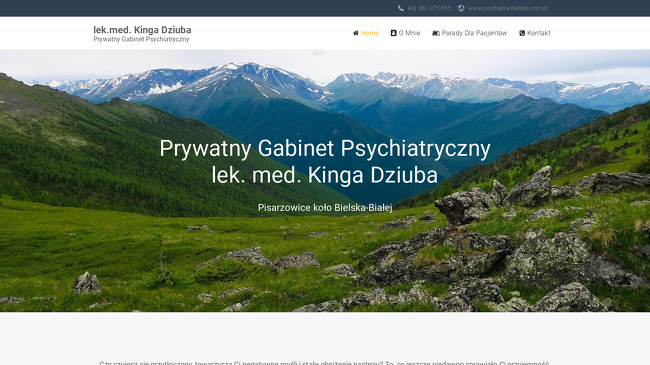Click the phone number Rej. 881-275-555

pyautogui.click(x=429, y=8)
